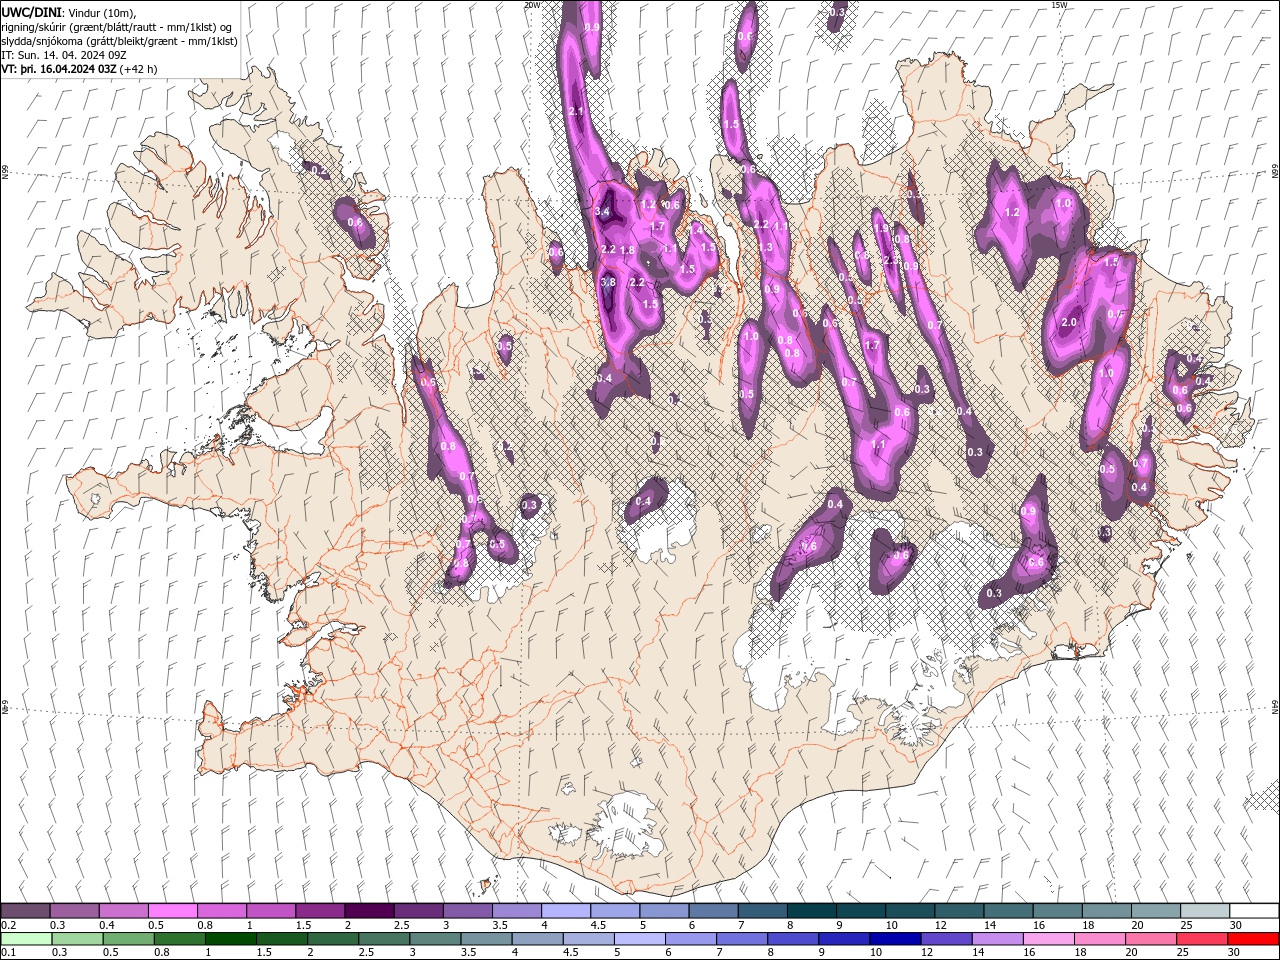Image resolution: width=1280 pixels, height=960 pixels.
Task: Select the pink rain swatch between 18 and 20
Action: coord(1099,939)
